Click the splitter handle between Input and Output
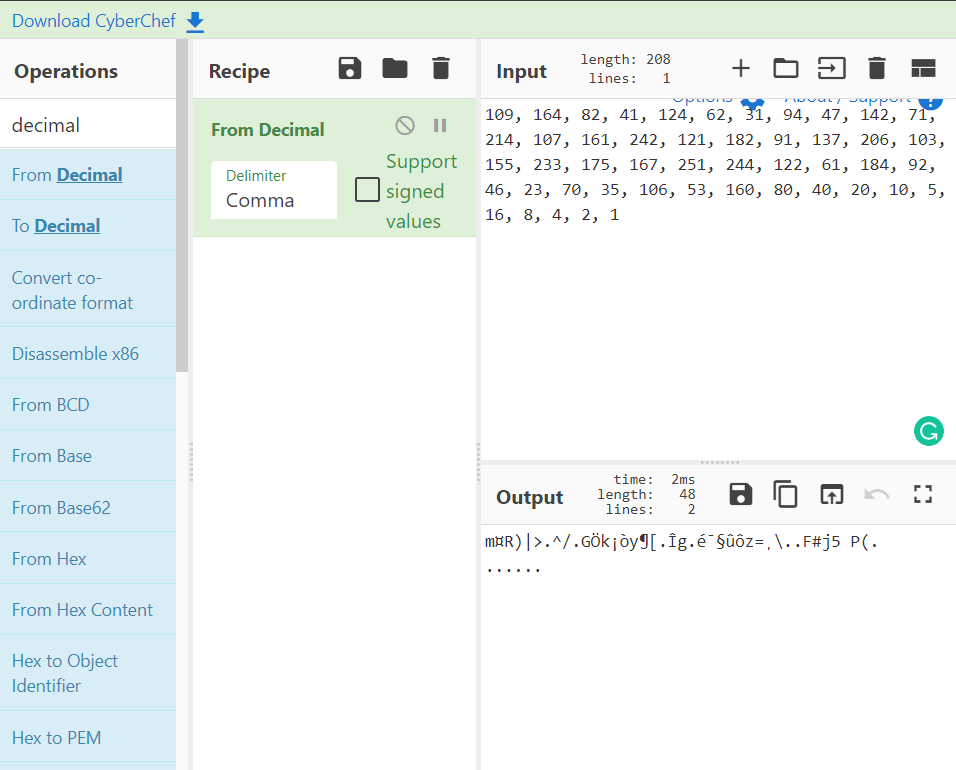The width and height of the screenshot is (956, 770). (719, 462)
